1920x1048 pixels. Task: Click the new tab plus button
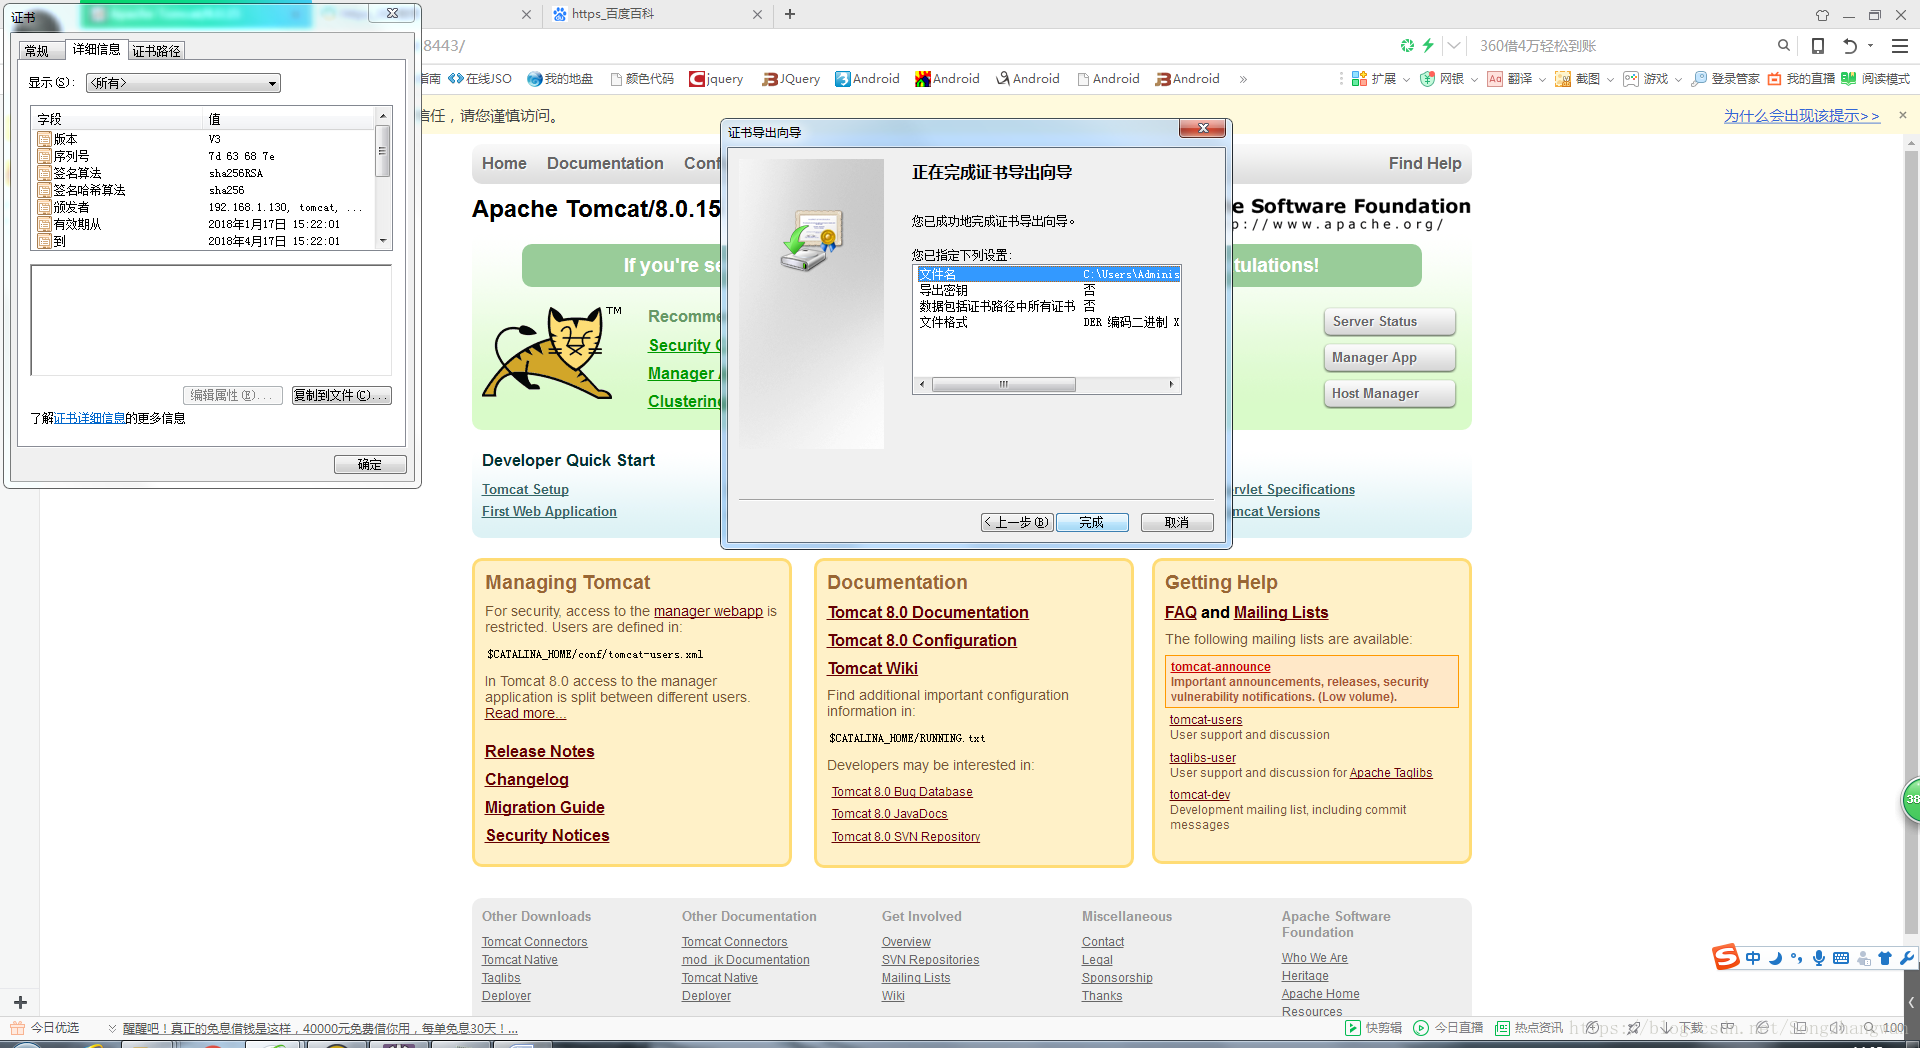790,14
